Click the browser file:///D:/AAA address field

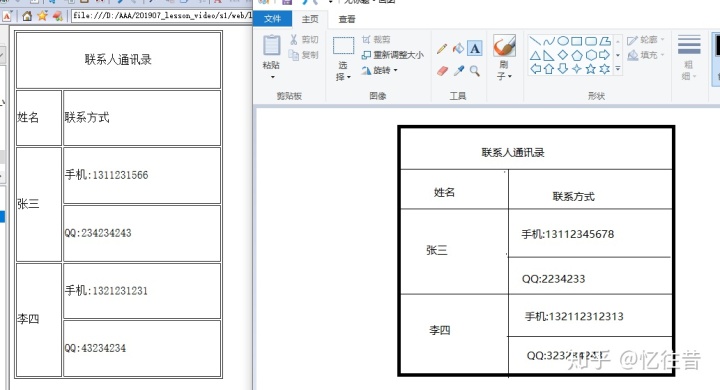[x=162, y=16]
